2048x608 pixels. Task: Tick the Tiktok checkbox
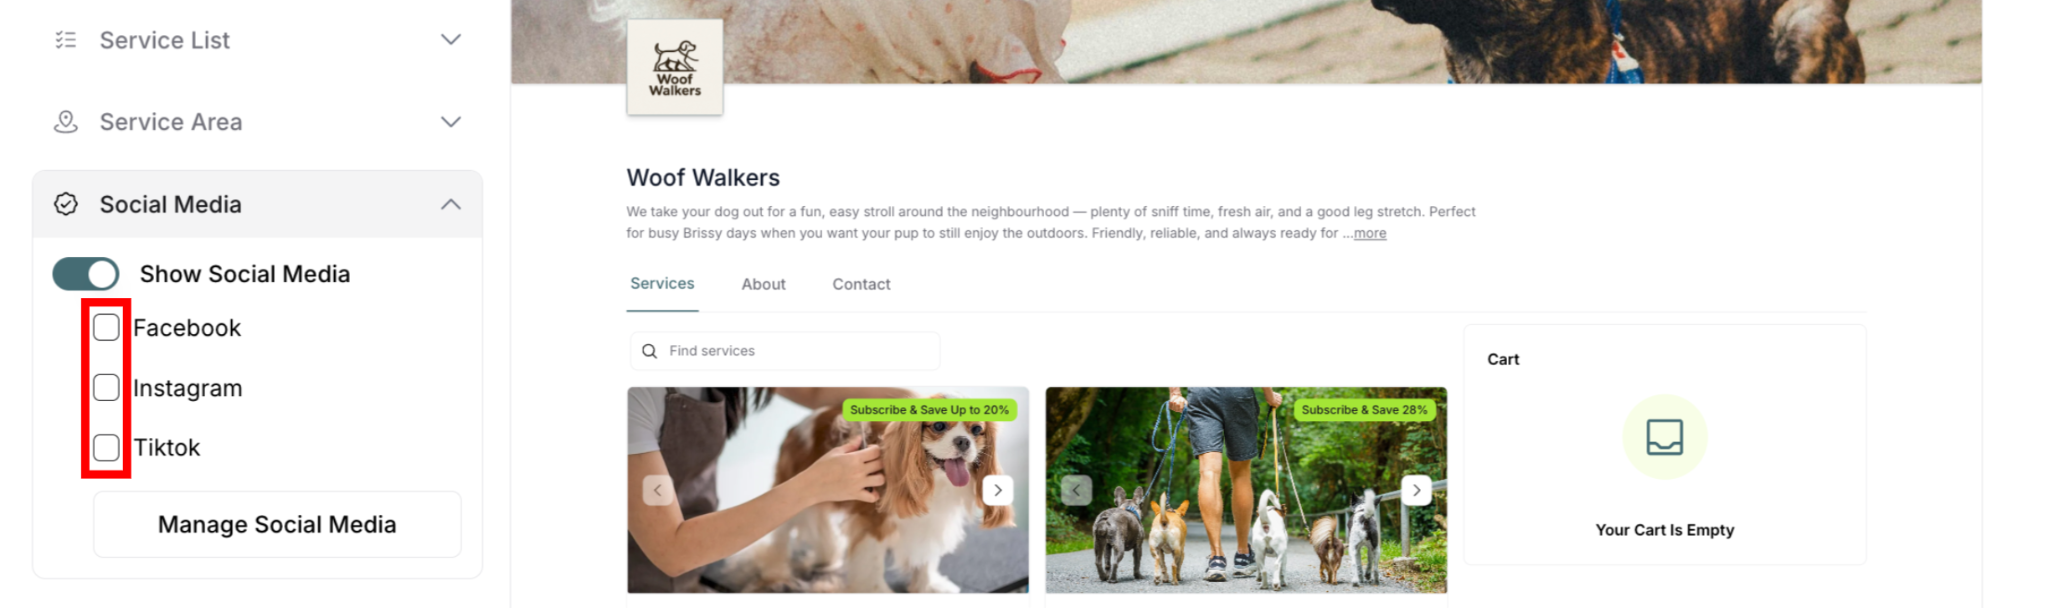click(x=106, y=447)
